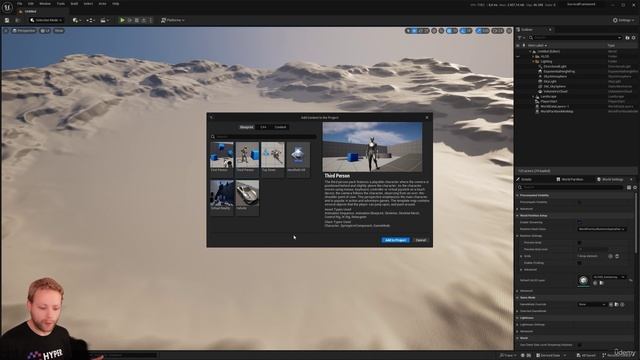This screenshot has height=360, width=640.
Task: Select VolumetricCloud in the Outliner
Action: 555,91
